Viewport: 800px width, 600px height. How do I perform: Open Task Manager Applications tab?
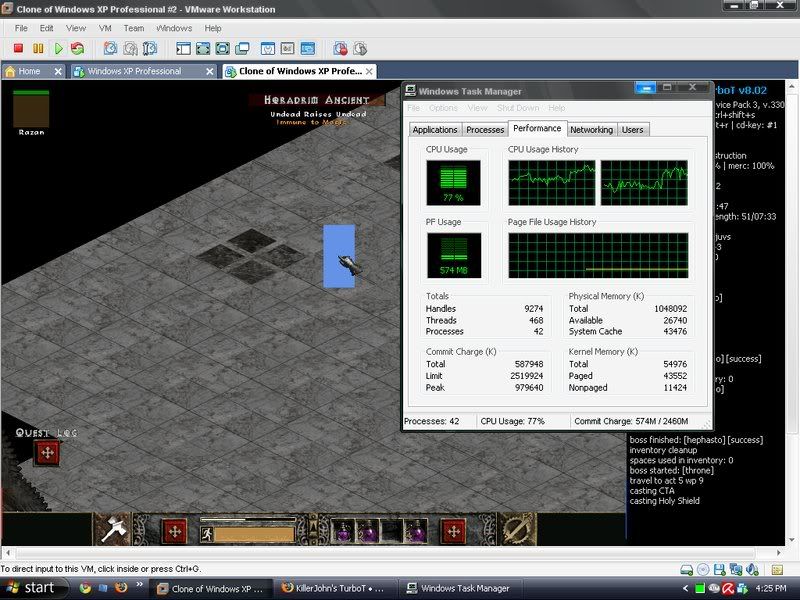(x=435, y=130)
